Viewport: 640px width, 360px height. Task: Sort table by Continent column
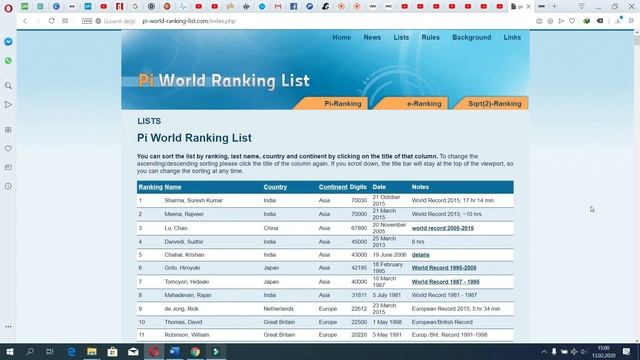[x=333, y=187]
